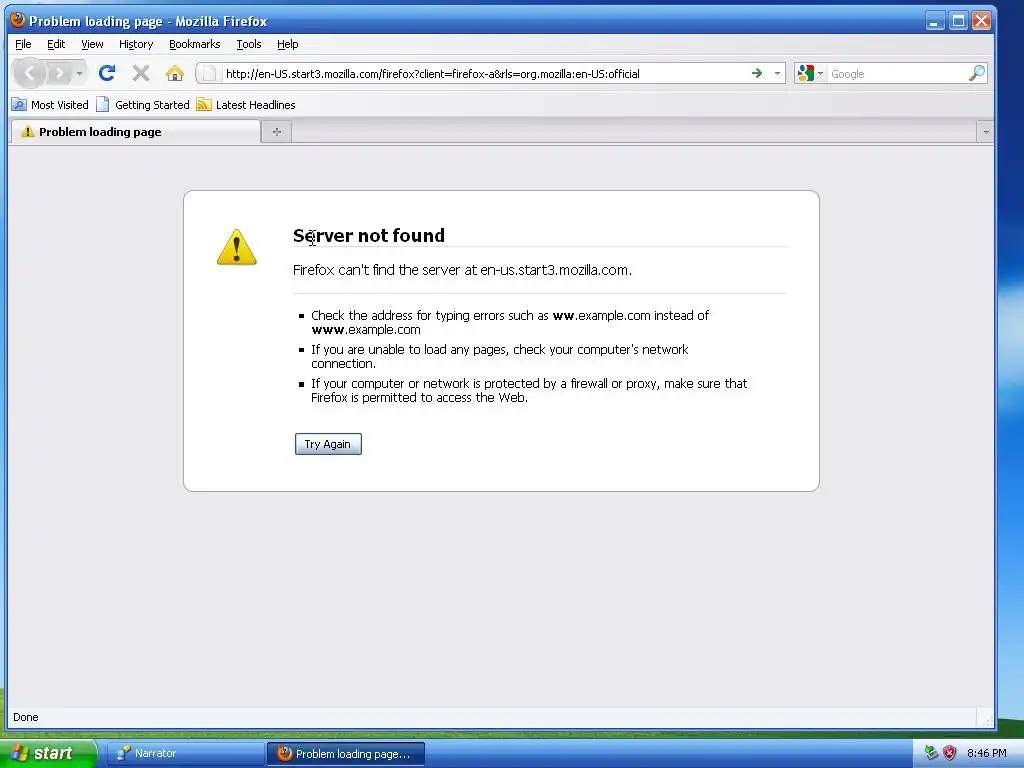Open the Bookmarks menu

[195, 44]
